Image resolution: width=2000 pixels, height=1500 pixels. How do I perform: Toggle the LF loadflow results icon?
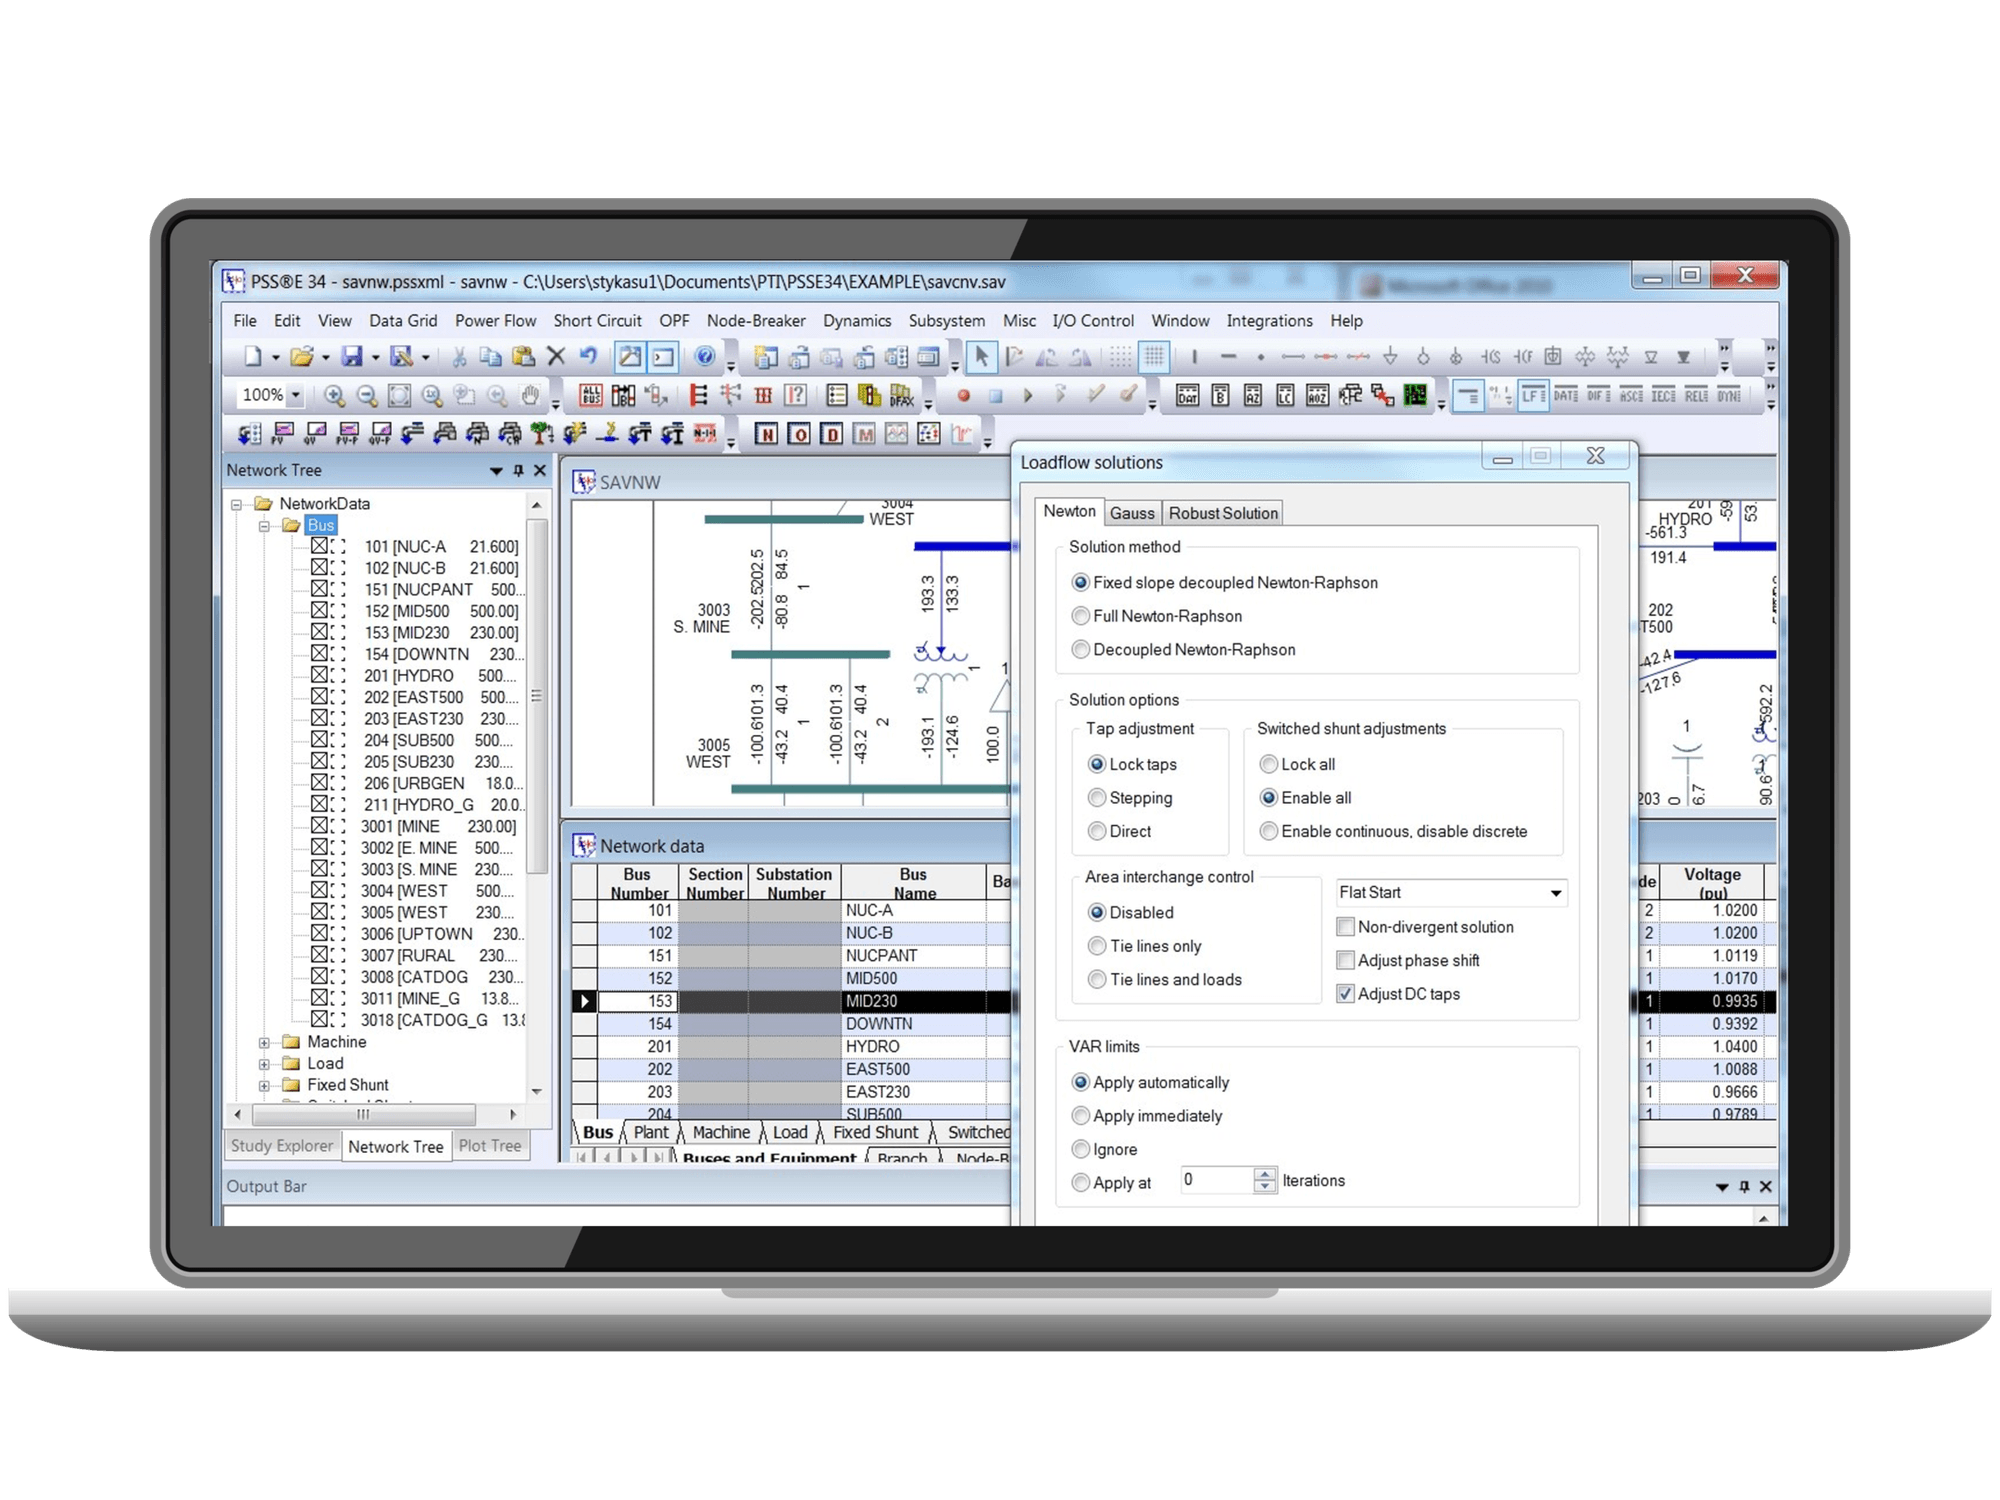point(1533,395)
